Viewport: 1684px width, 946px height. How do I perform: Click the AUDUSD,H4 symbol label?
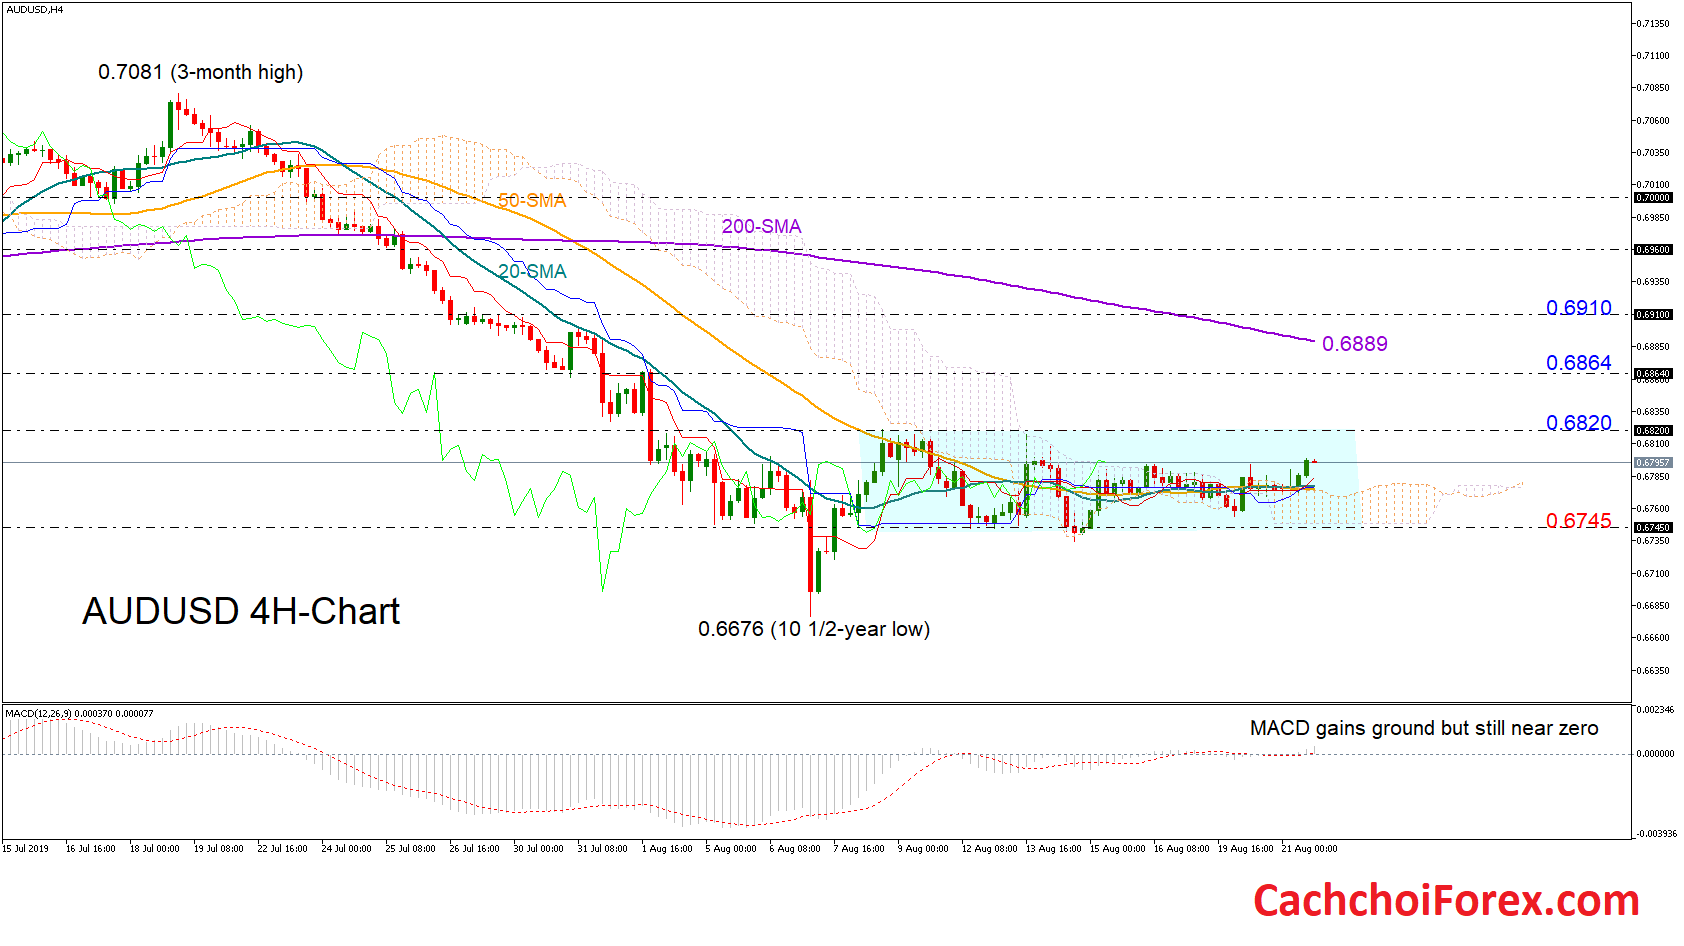(x=34, y=9)
